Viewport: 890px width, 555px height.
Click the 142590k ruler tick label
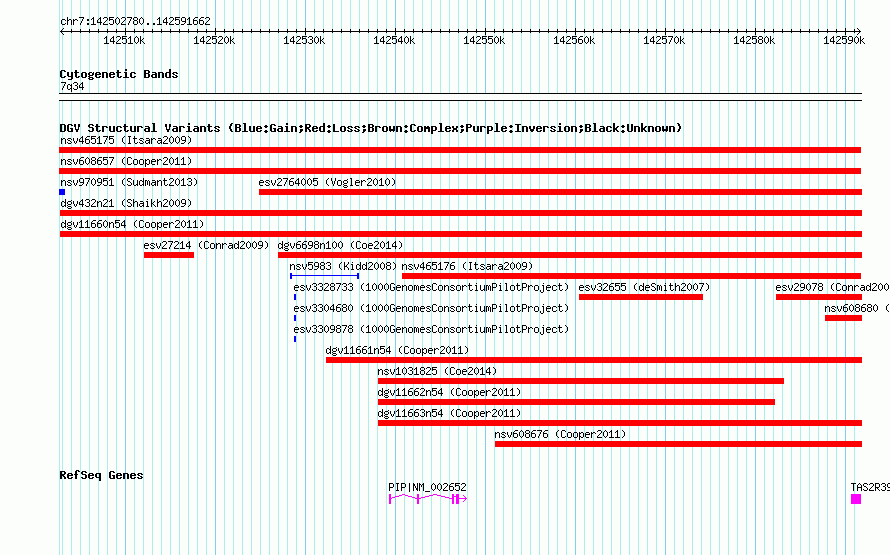coord(844,40)
